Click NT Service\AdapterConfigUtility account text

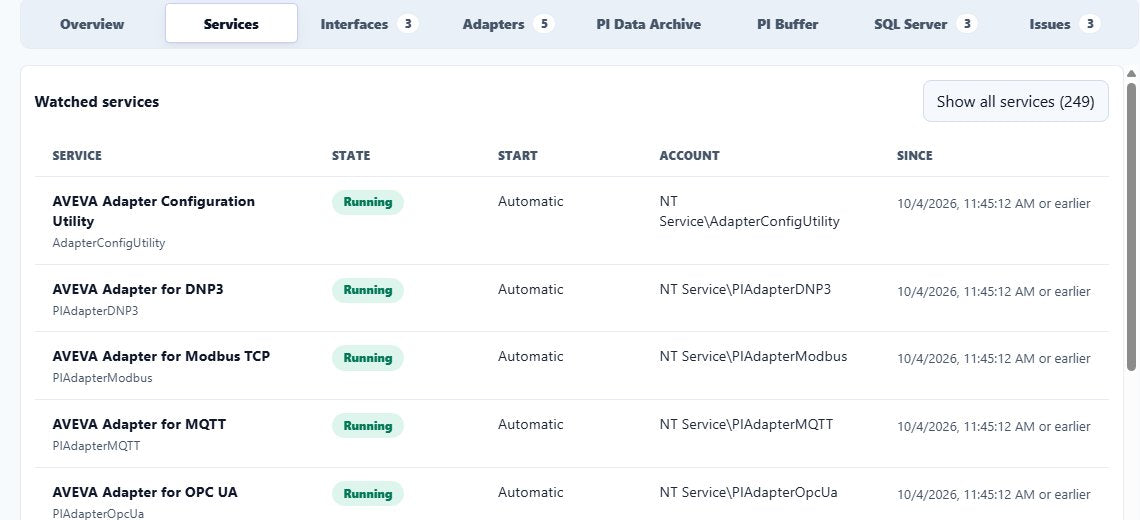(750, 212)
